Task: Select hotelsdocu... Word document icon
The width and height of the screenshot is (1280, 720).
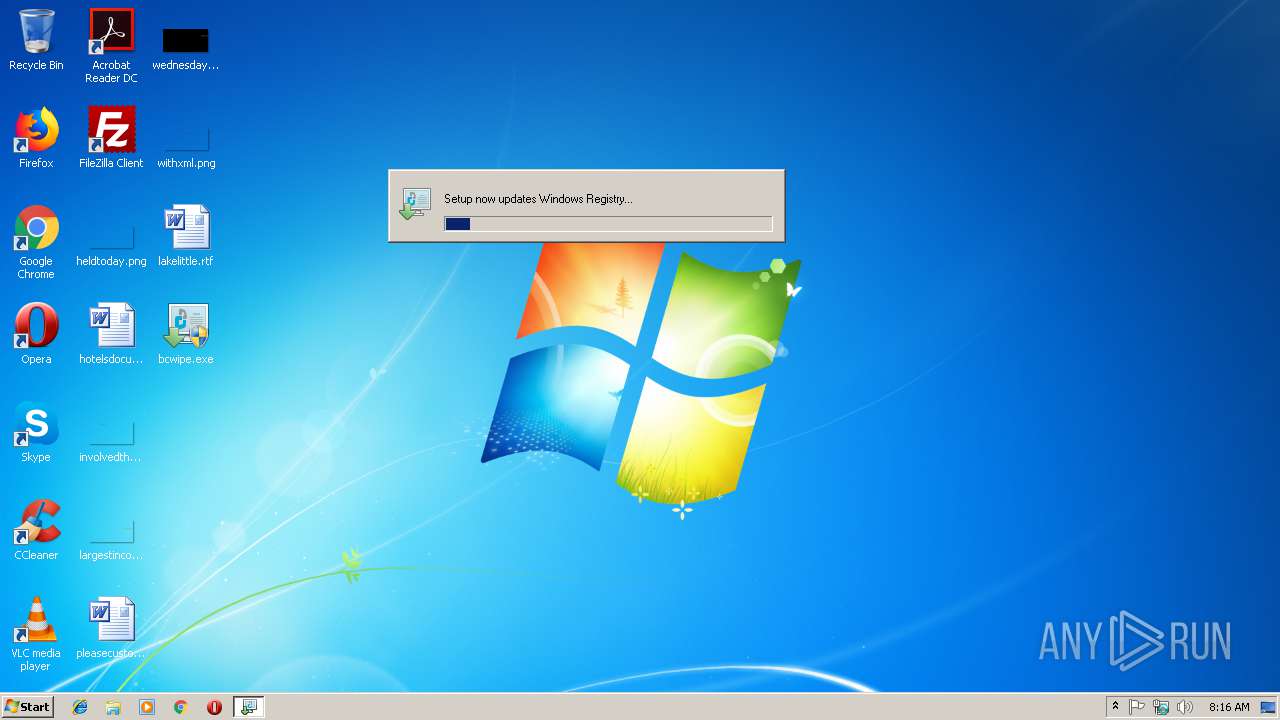Action: pos(111,334)
